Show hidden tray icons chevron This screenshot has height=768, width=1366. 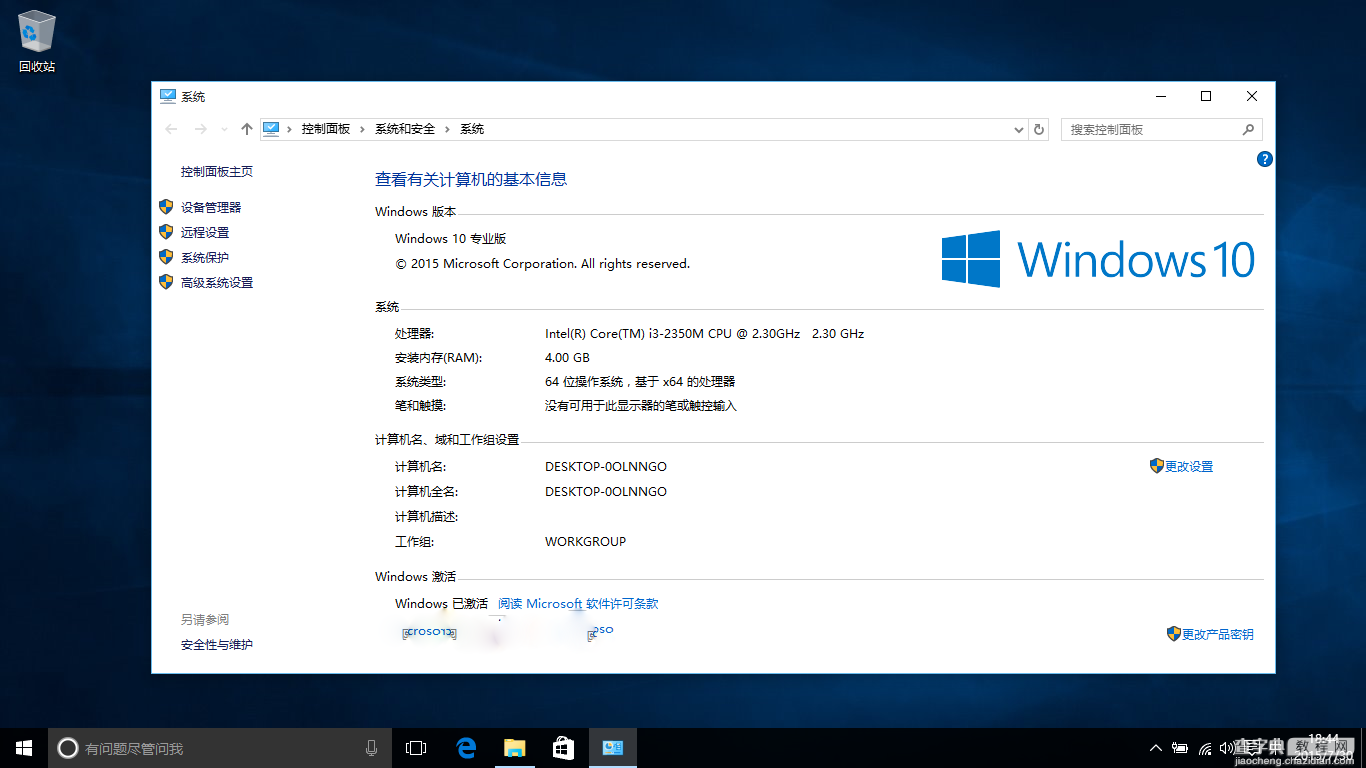click(1156, 748)
